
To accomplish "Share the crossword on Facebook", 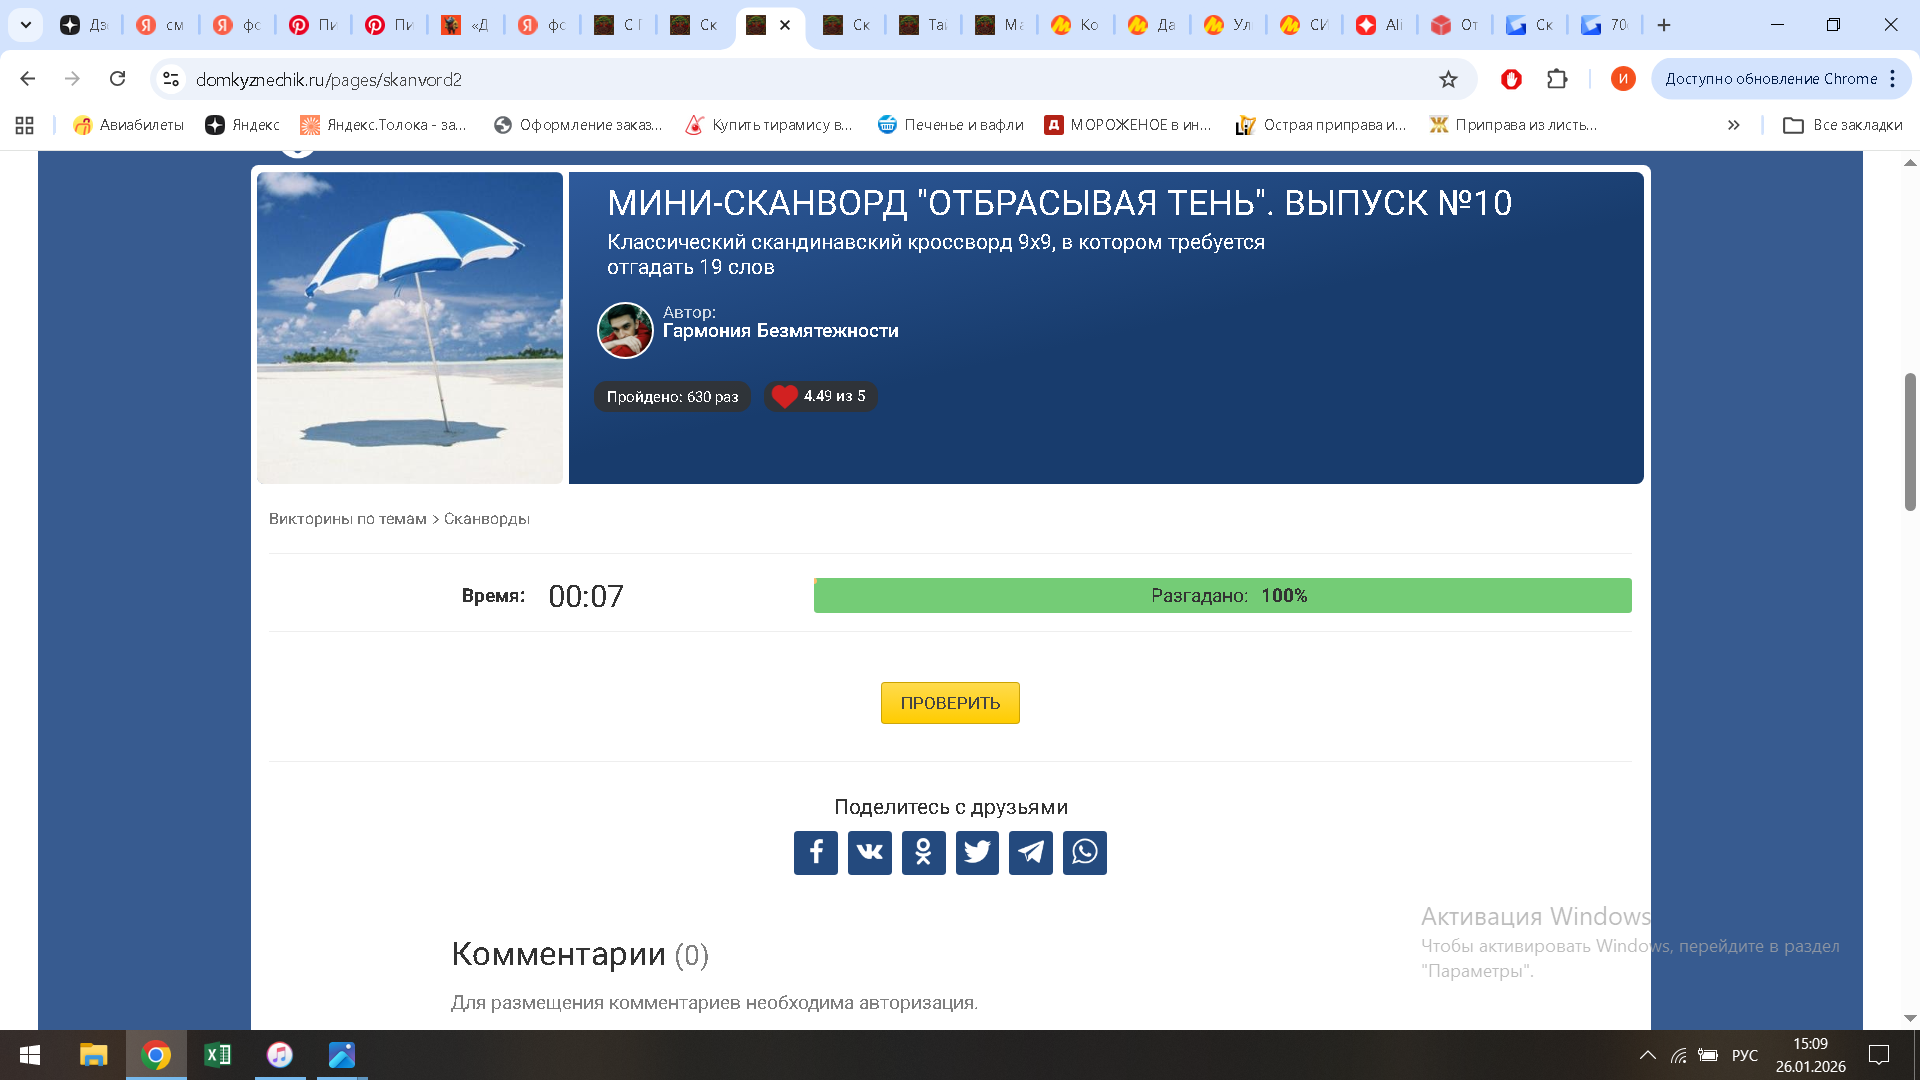I will pyautogui.click(x=815, y=852).
